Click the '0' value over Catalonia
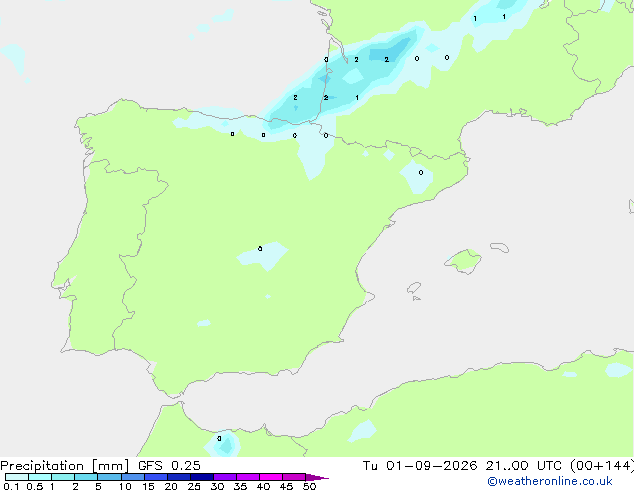Image resolution: width=634 pixels, height=490 pixels. [x=421, y=173]
